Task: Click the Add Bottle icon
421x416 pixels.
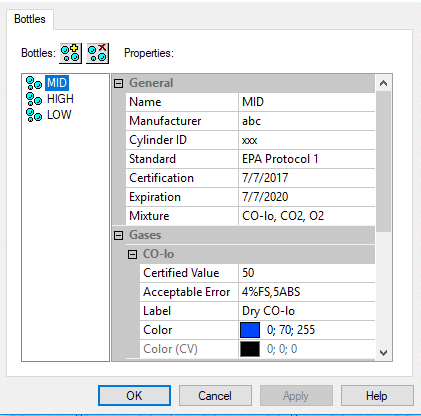Action: (x=70, y=53)
